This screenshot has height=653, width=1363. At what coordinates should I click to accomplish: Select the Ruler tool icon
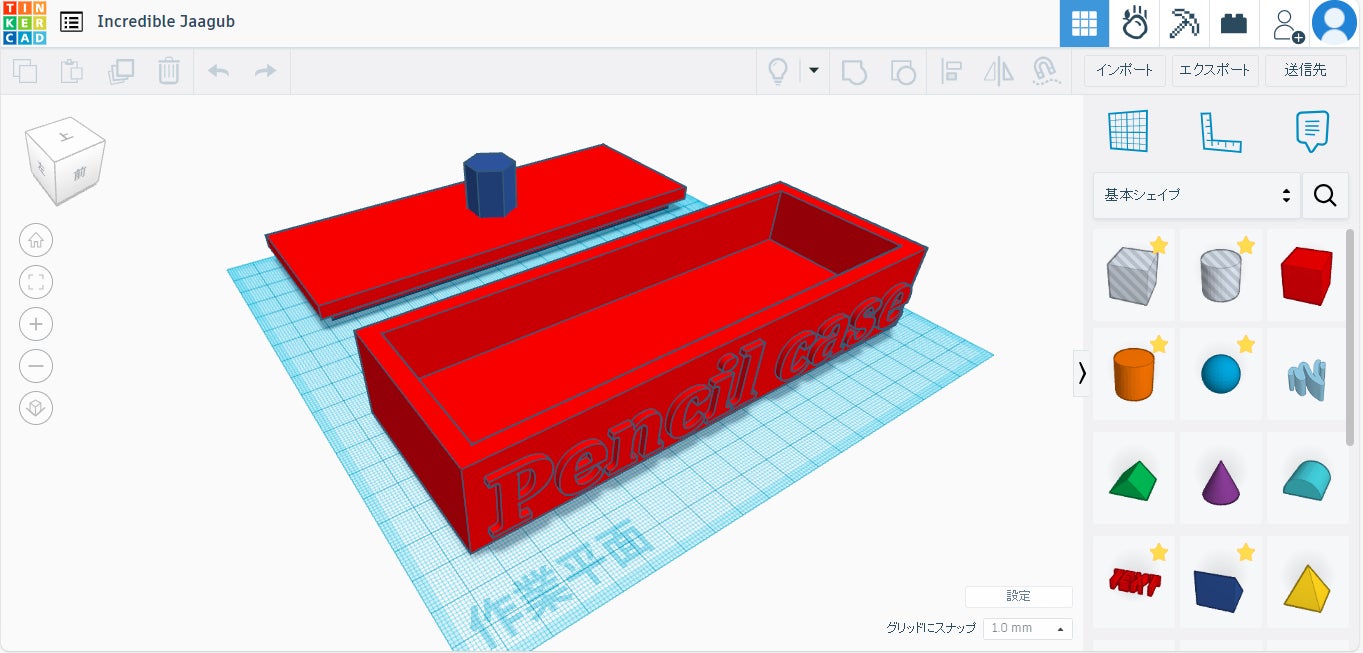pyautogui.click(x=1220, y=132)
